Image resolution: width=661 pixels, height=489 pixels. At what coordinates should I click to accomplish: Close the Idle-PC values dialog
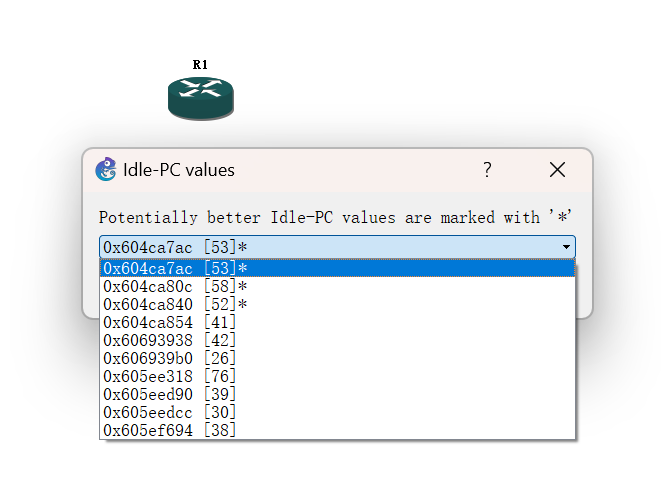click(557, 170)
